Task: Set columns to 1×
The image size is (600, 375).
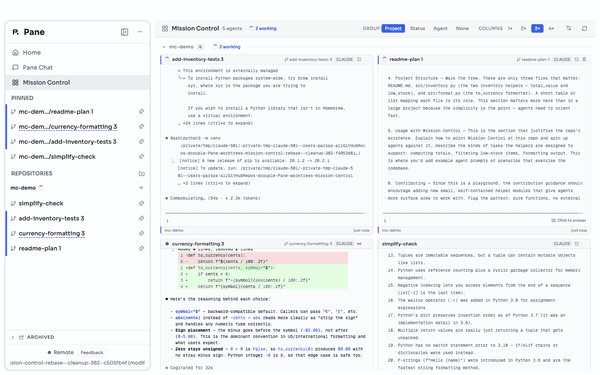Action: click(510, 28)
